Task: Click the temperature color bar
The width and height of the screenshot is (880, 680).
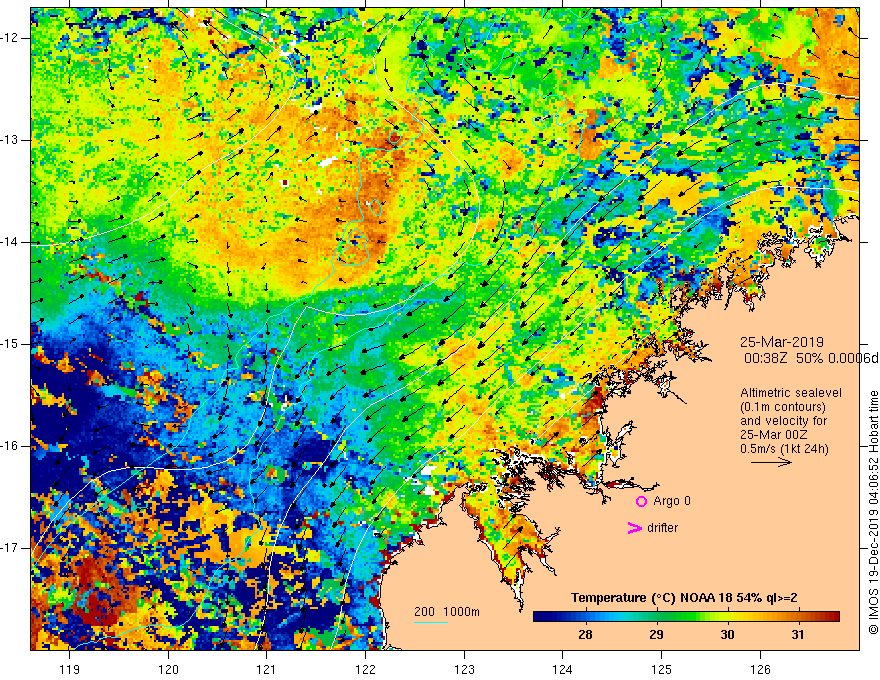Action: [686, 617]
